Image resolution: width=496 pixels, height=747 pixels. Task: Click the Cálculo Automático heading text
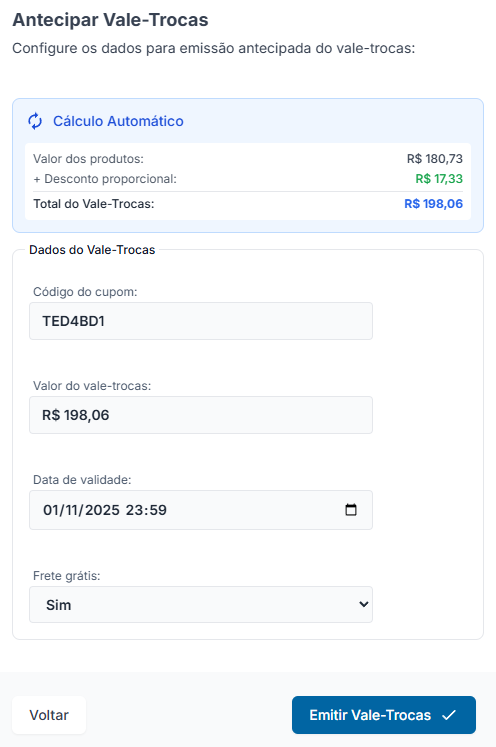click(x=118, y=121)
